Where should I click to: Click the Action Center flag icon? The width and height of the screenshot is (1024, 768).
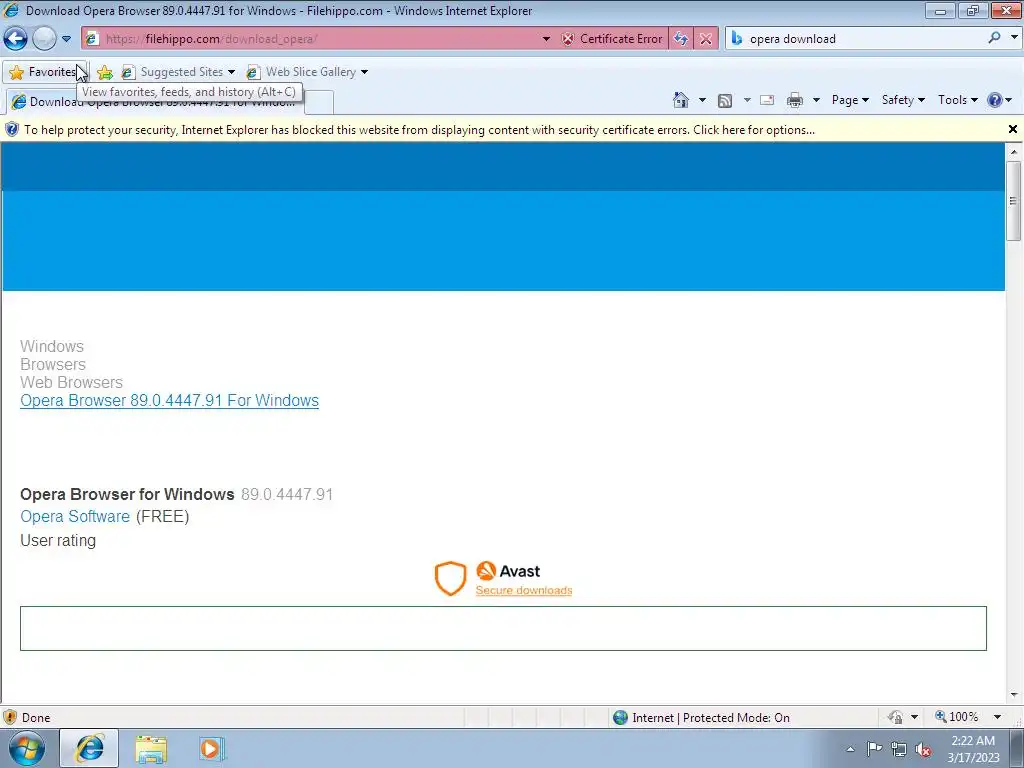tap(874, 748)
